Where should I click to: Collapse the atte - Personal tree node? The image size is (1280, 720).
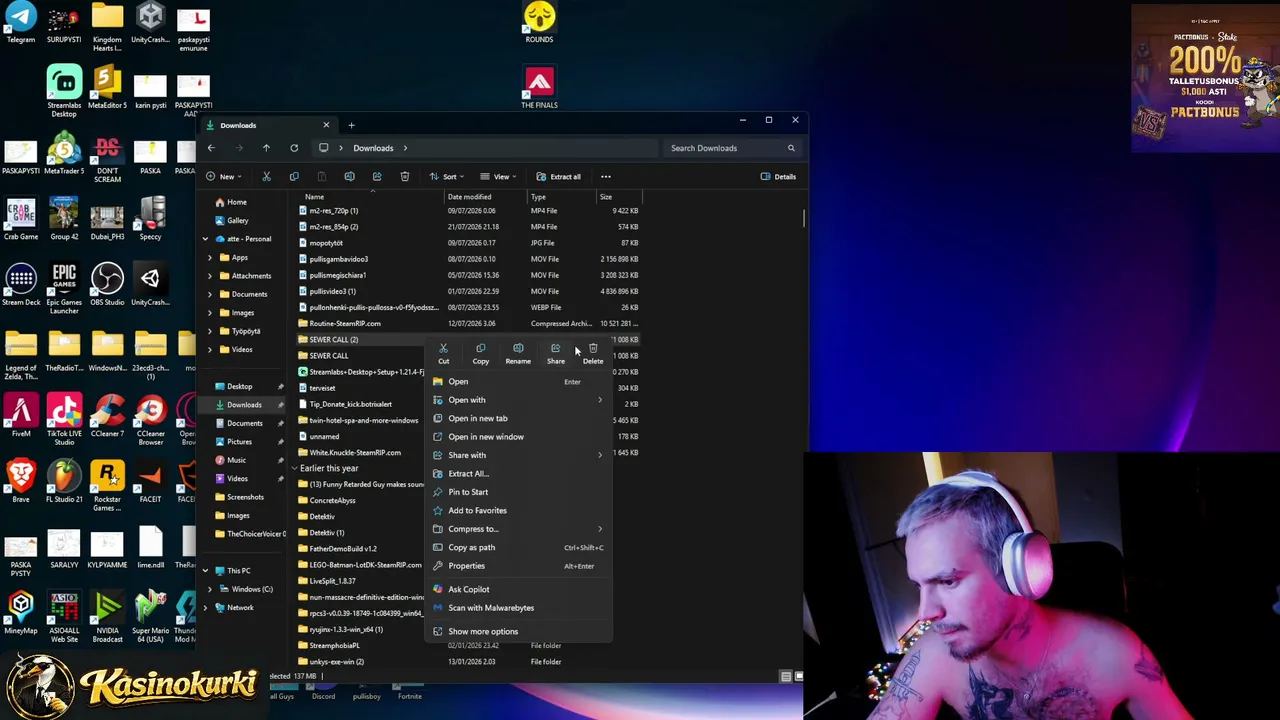pos(206,239)
